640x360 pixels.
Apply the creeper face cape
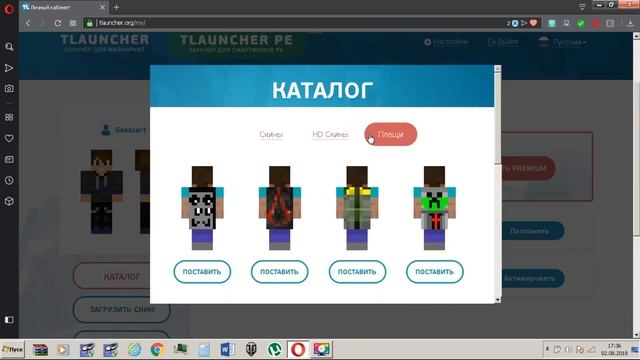coord(435,272)
